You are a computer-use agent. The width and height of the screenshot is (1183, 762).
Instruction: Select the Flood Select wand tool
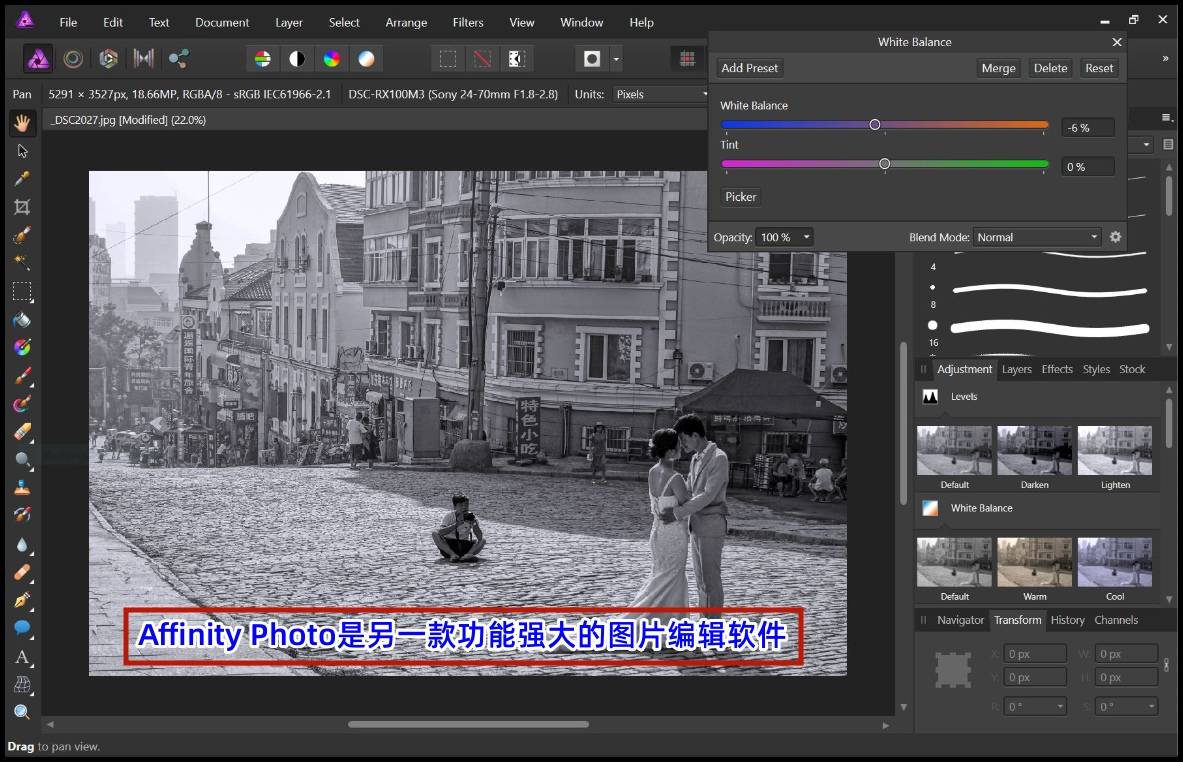tap(22, 263)
